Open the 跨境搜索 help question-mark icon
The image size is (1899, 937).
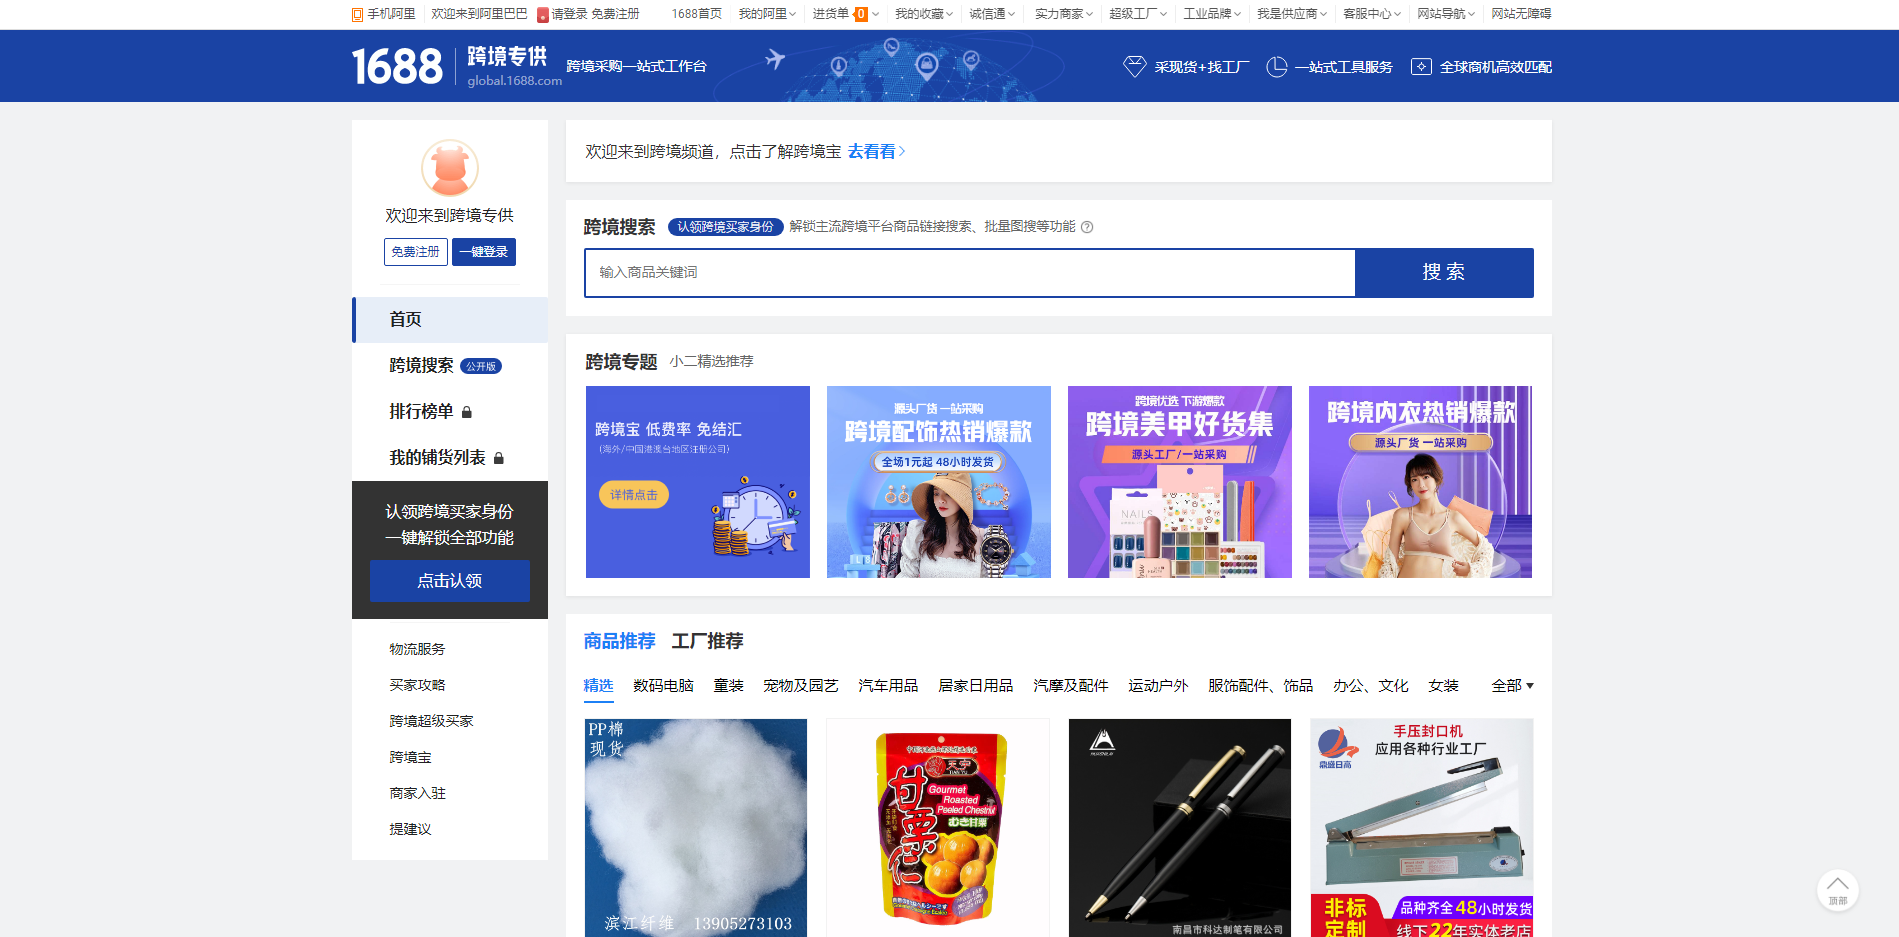pyautogui.click(x=1089, y=227)
